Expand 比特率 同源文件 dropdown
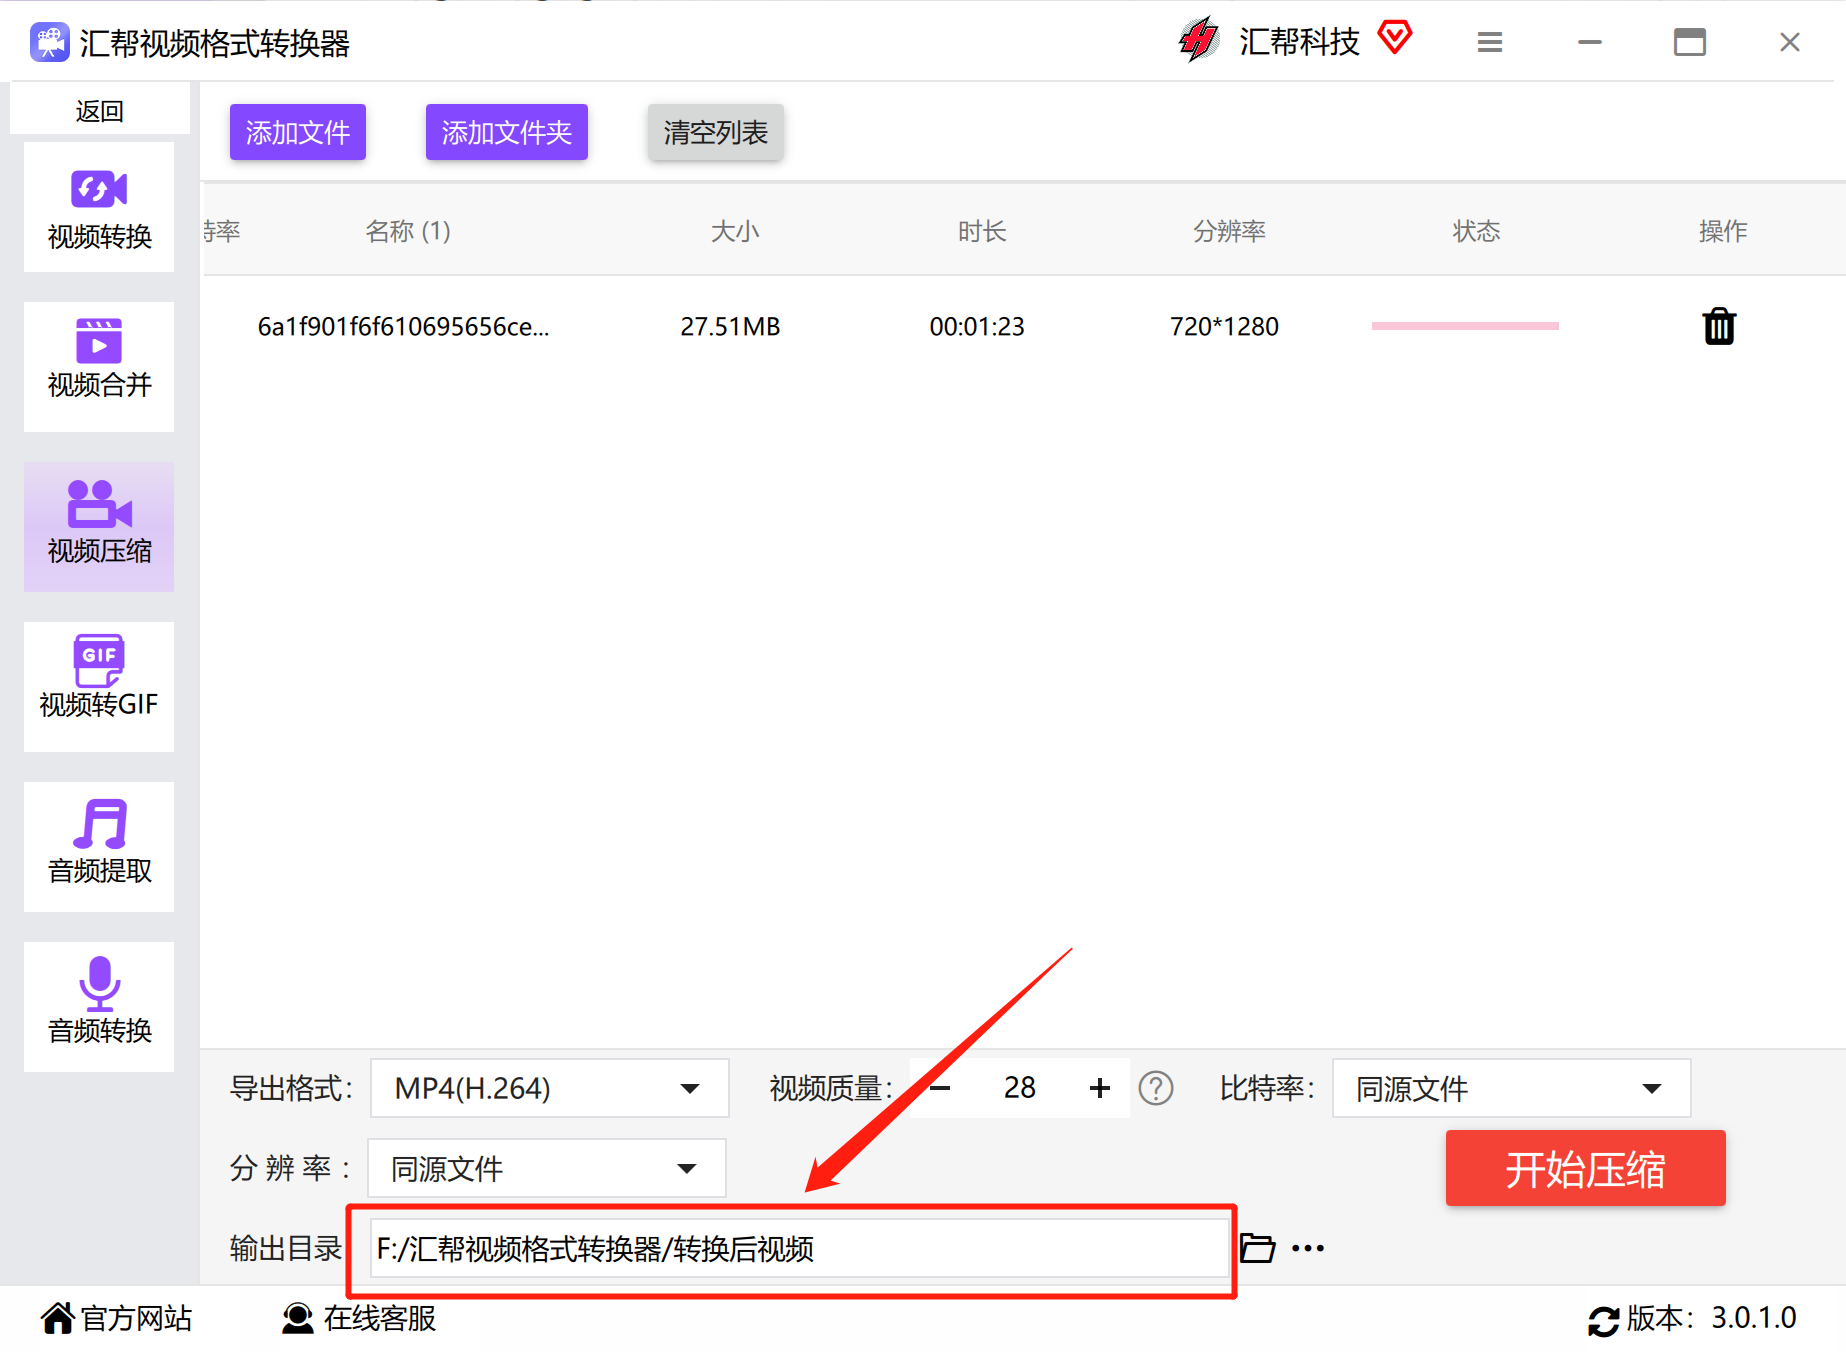Viewport: 1846px width, 1352px height. [x=1511, y=1088]
